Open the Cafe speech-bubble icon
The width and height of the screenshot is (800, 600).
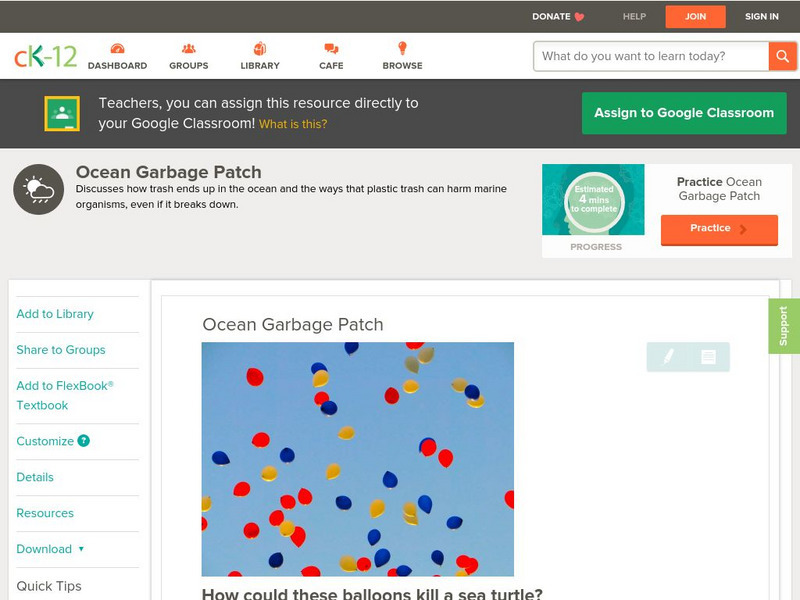pyautogui.click(x=329, y=47)
